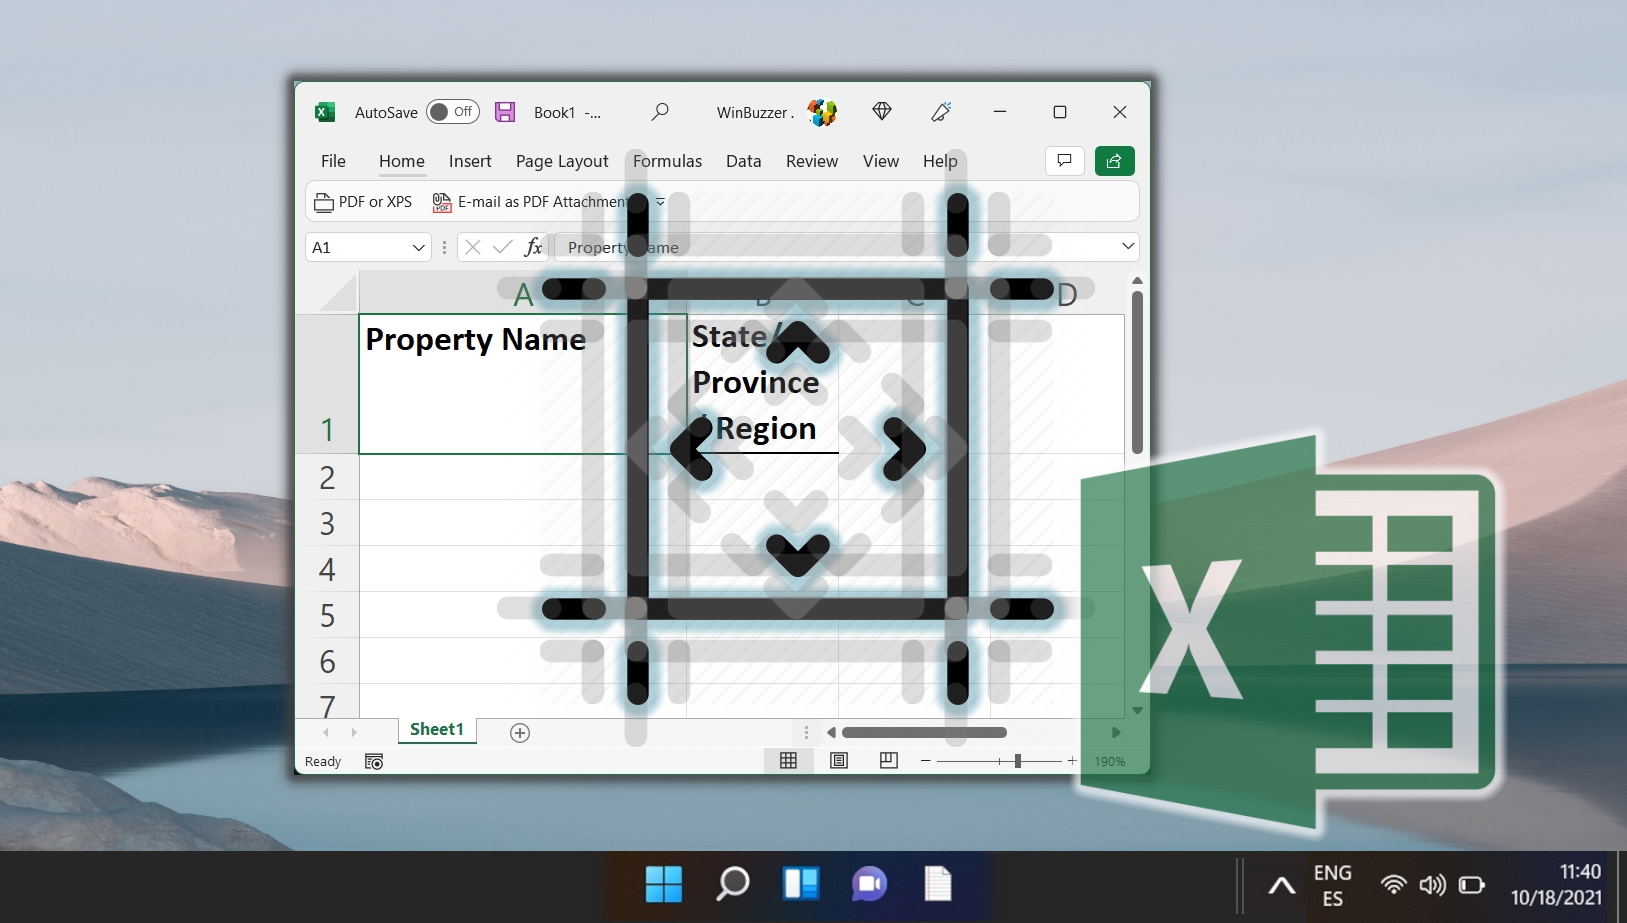Click the 190% zoom level
Image resolution: width=1627 pixels, height=923 pixels.
(x=1110, y=762)
